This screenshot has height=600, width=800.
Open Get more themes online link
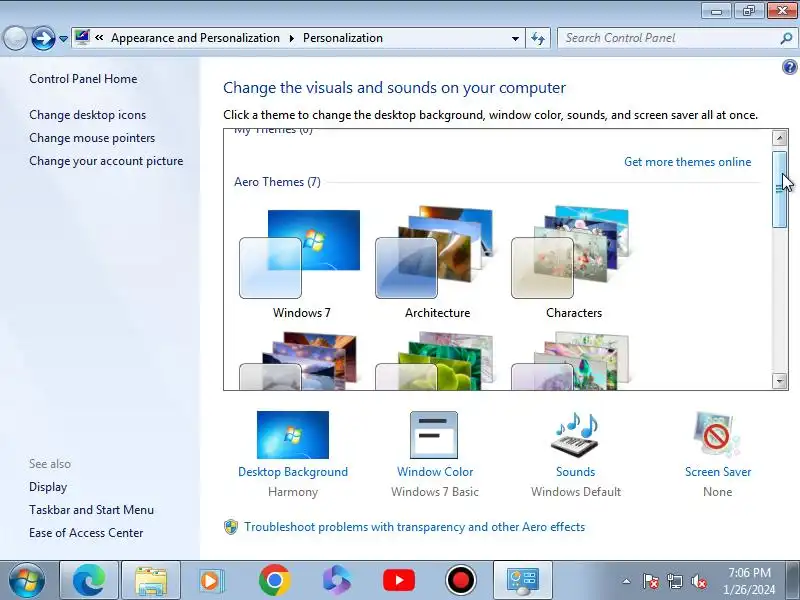[687, 162]
